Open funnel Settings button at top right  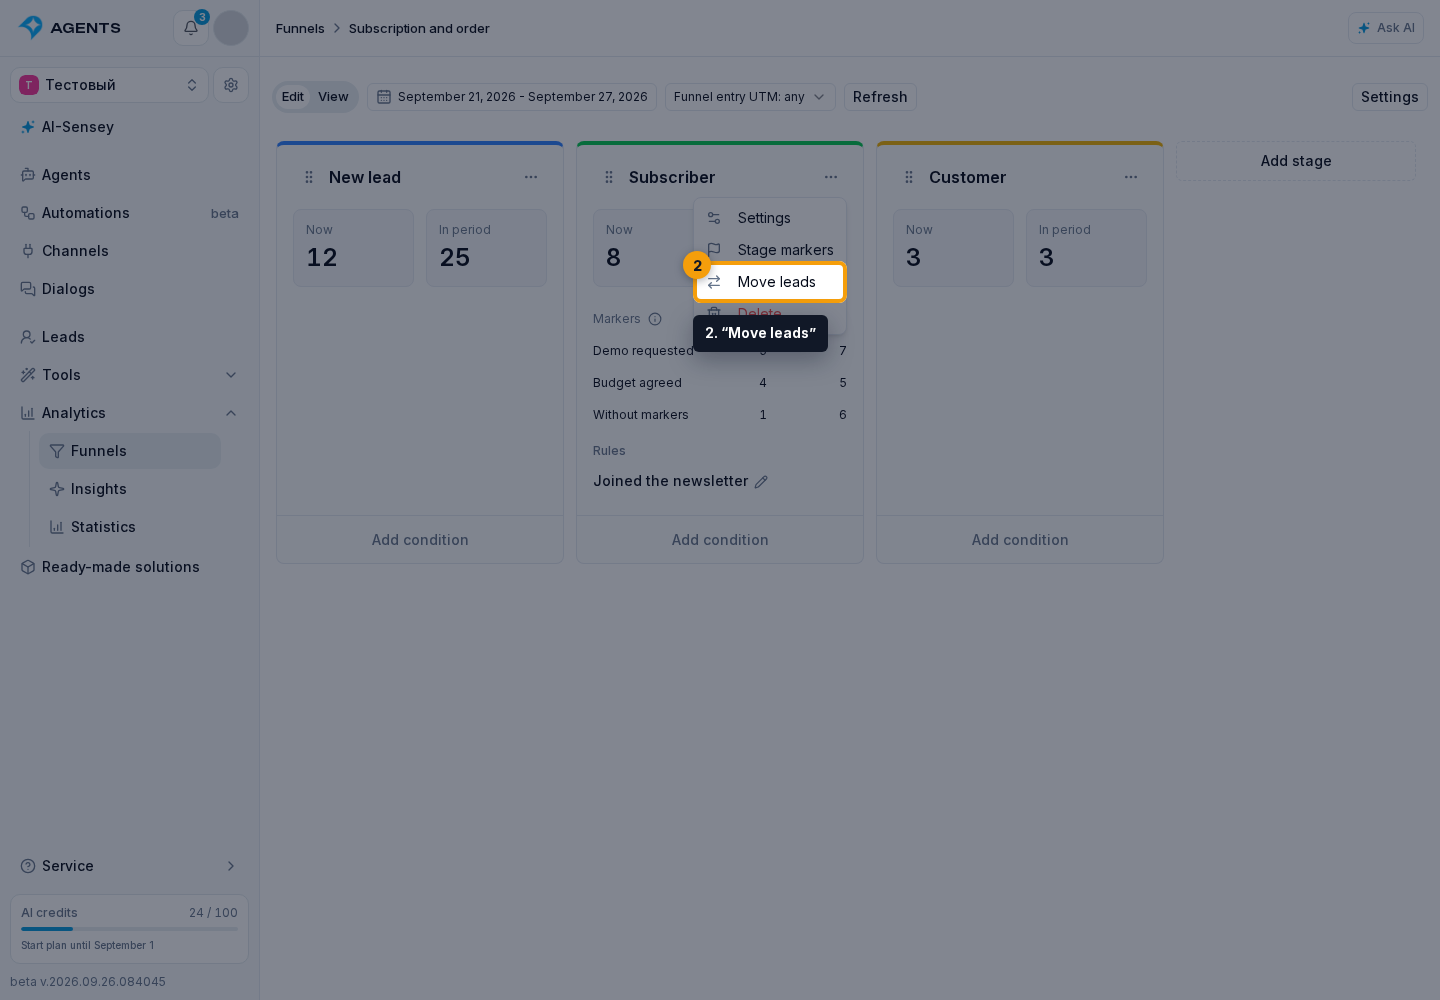[1390, 97]
